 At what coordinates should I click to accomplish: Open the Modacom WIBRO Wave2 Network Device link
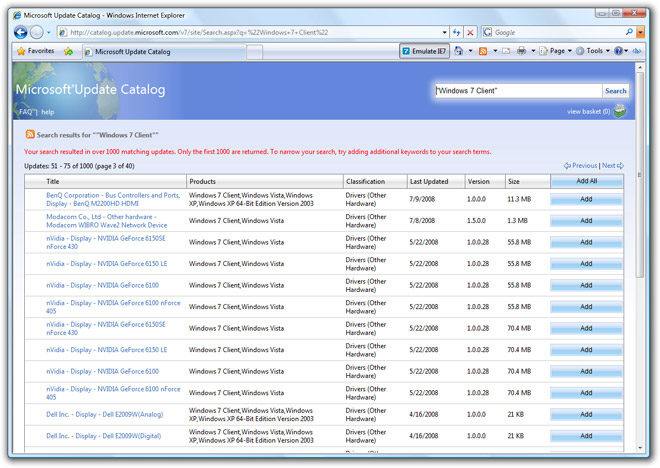(106, 221)
